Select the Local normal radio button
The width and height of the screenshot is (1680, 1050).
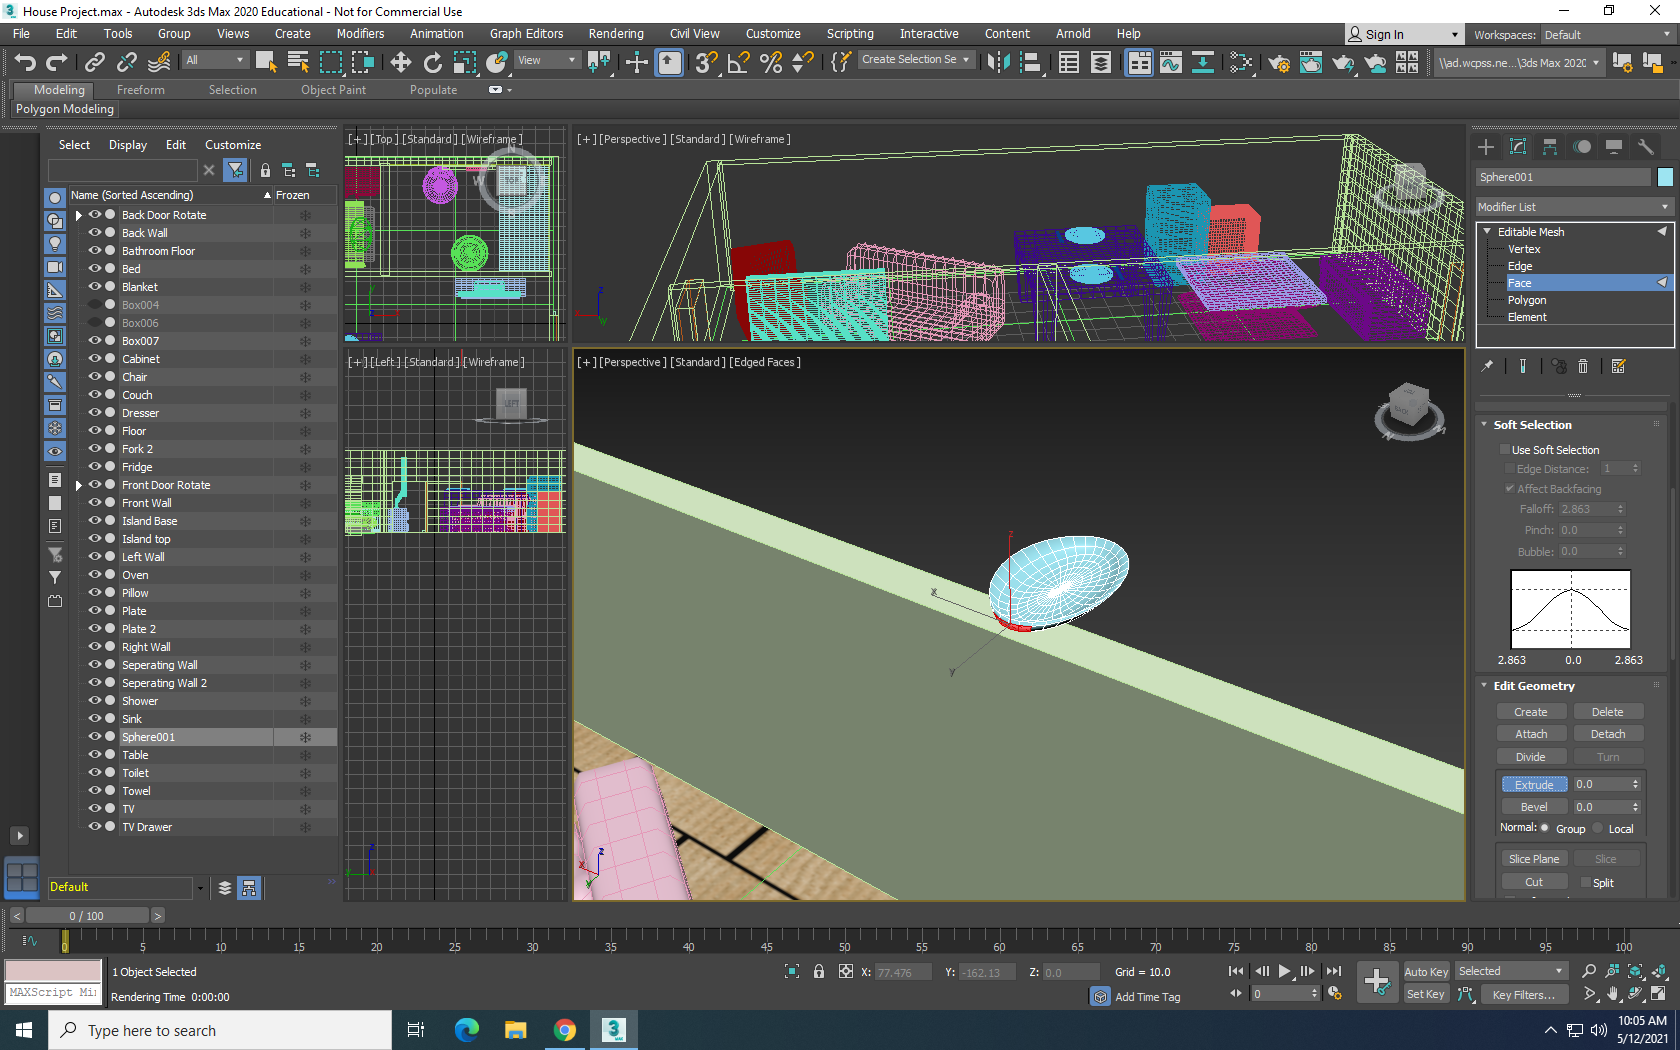[1598, 828]
